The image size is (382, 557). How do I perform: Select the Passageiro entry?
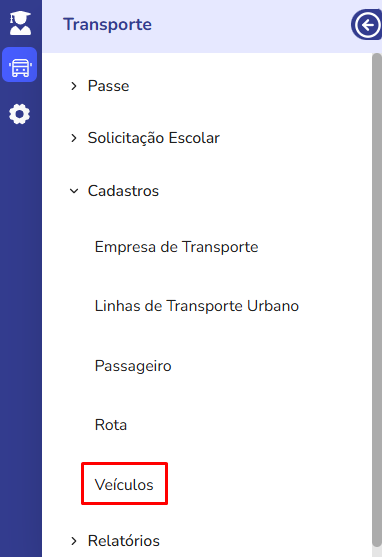click(133, 366)
